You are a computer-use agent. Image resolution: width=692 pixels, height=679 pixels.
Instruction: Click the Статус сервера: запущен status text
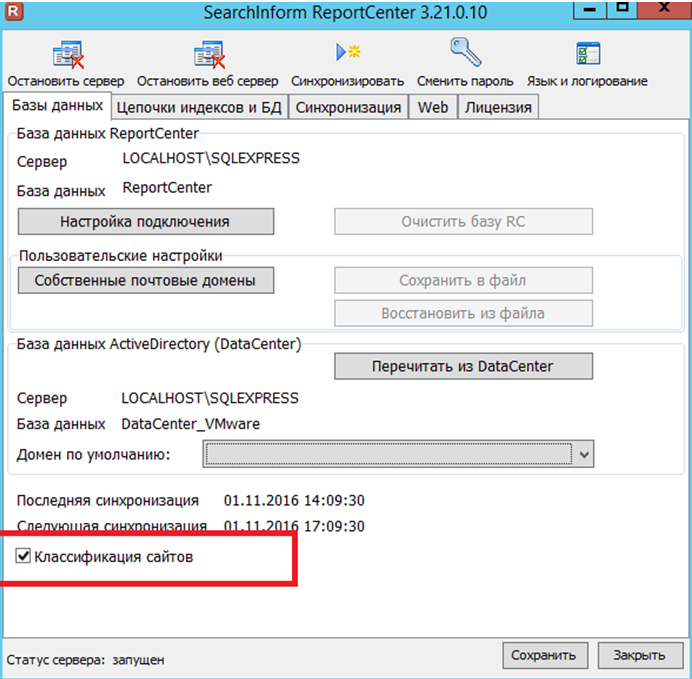pyautogui.click(x=86, y=660)
